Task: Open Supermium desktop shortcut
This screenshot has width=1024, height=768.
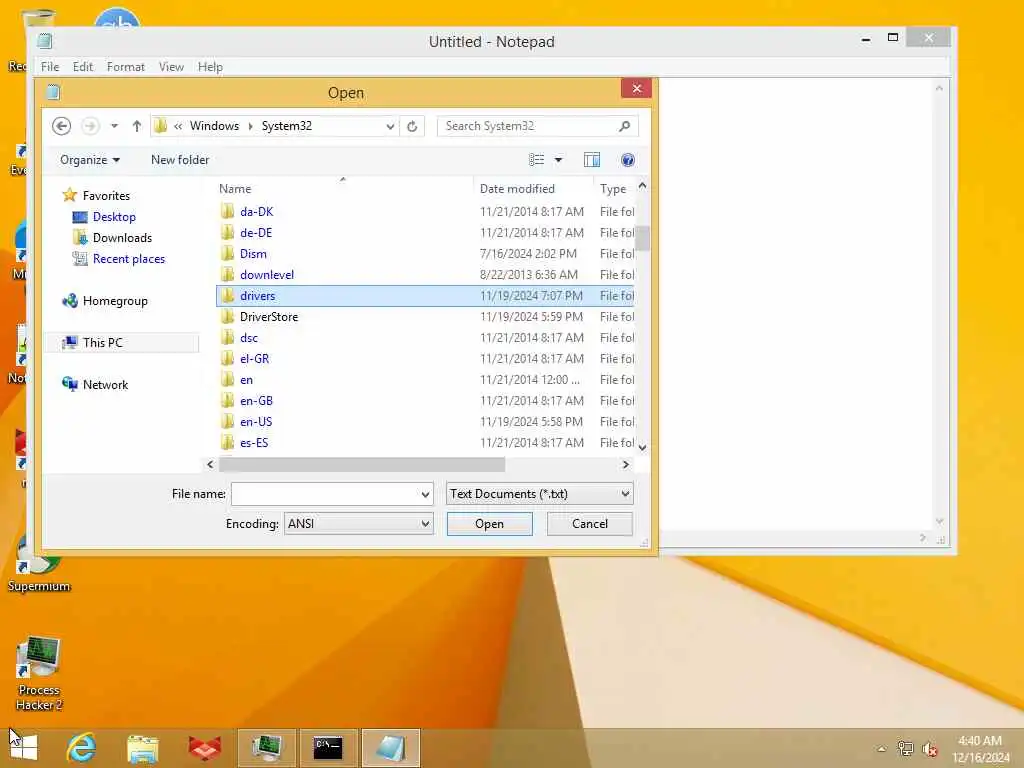Action: [39, 564]
